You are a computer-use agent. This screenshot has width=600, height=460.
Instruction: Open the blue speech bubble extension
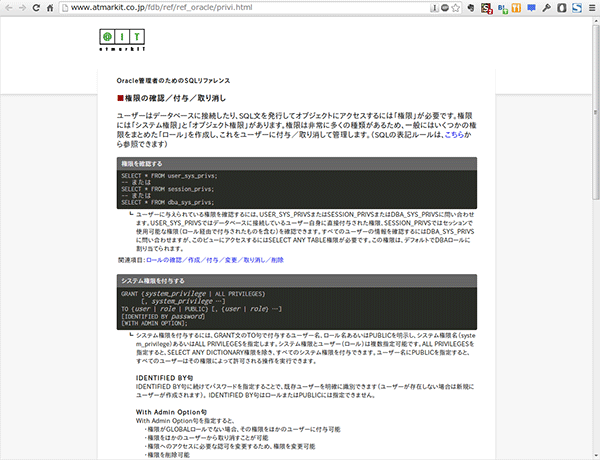point(531,8)
